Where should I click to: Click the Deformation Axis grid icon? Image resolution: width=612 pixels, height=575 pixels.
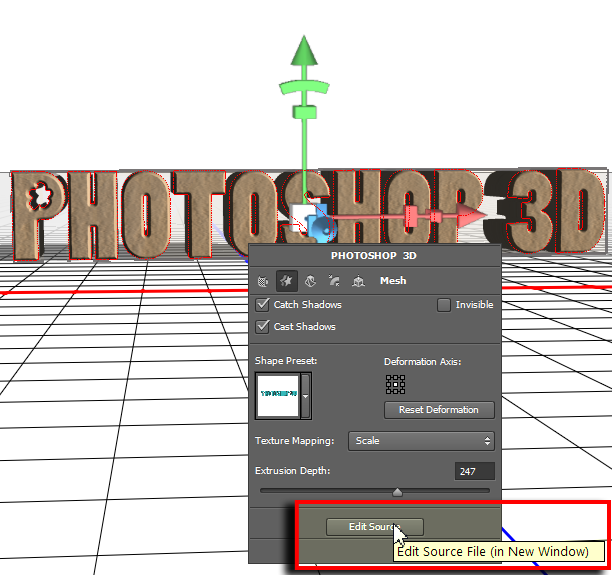(396, 383)
